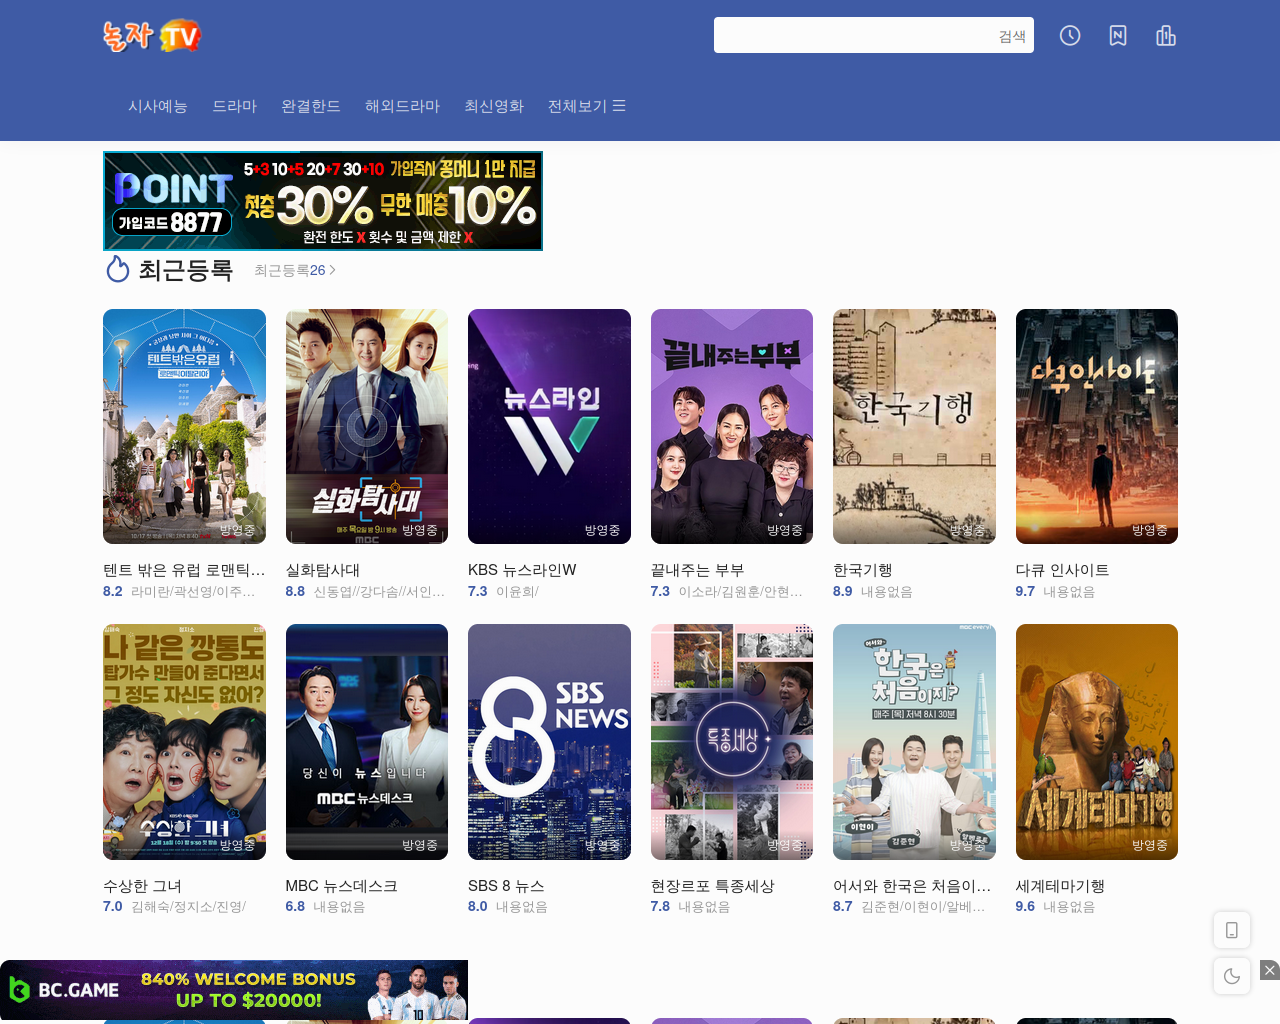The height and width of the screenshot is (1024, 1280).
Task: Click the flame icon beside 최근등록
Action: pyautogui.click(x=118, y=270)
